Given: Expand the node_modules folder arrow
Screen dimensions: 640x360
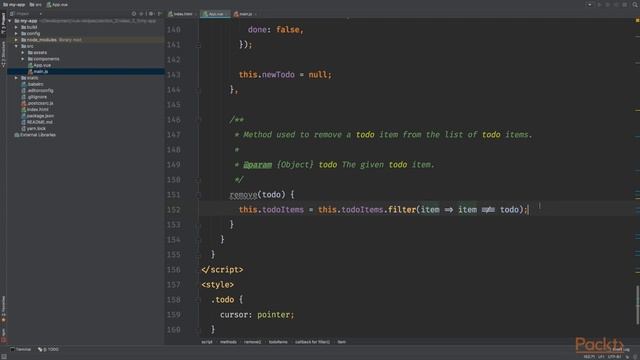Looking at the screenshot, I should click(x=16, y=40).
